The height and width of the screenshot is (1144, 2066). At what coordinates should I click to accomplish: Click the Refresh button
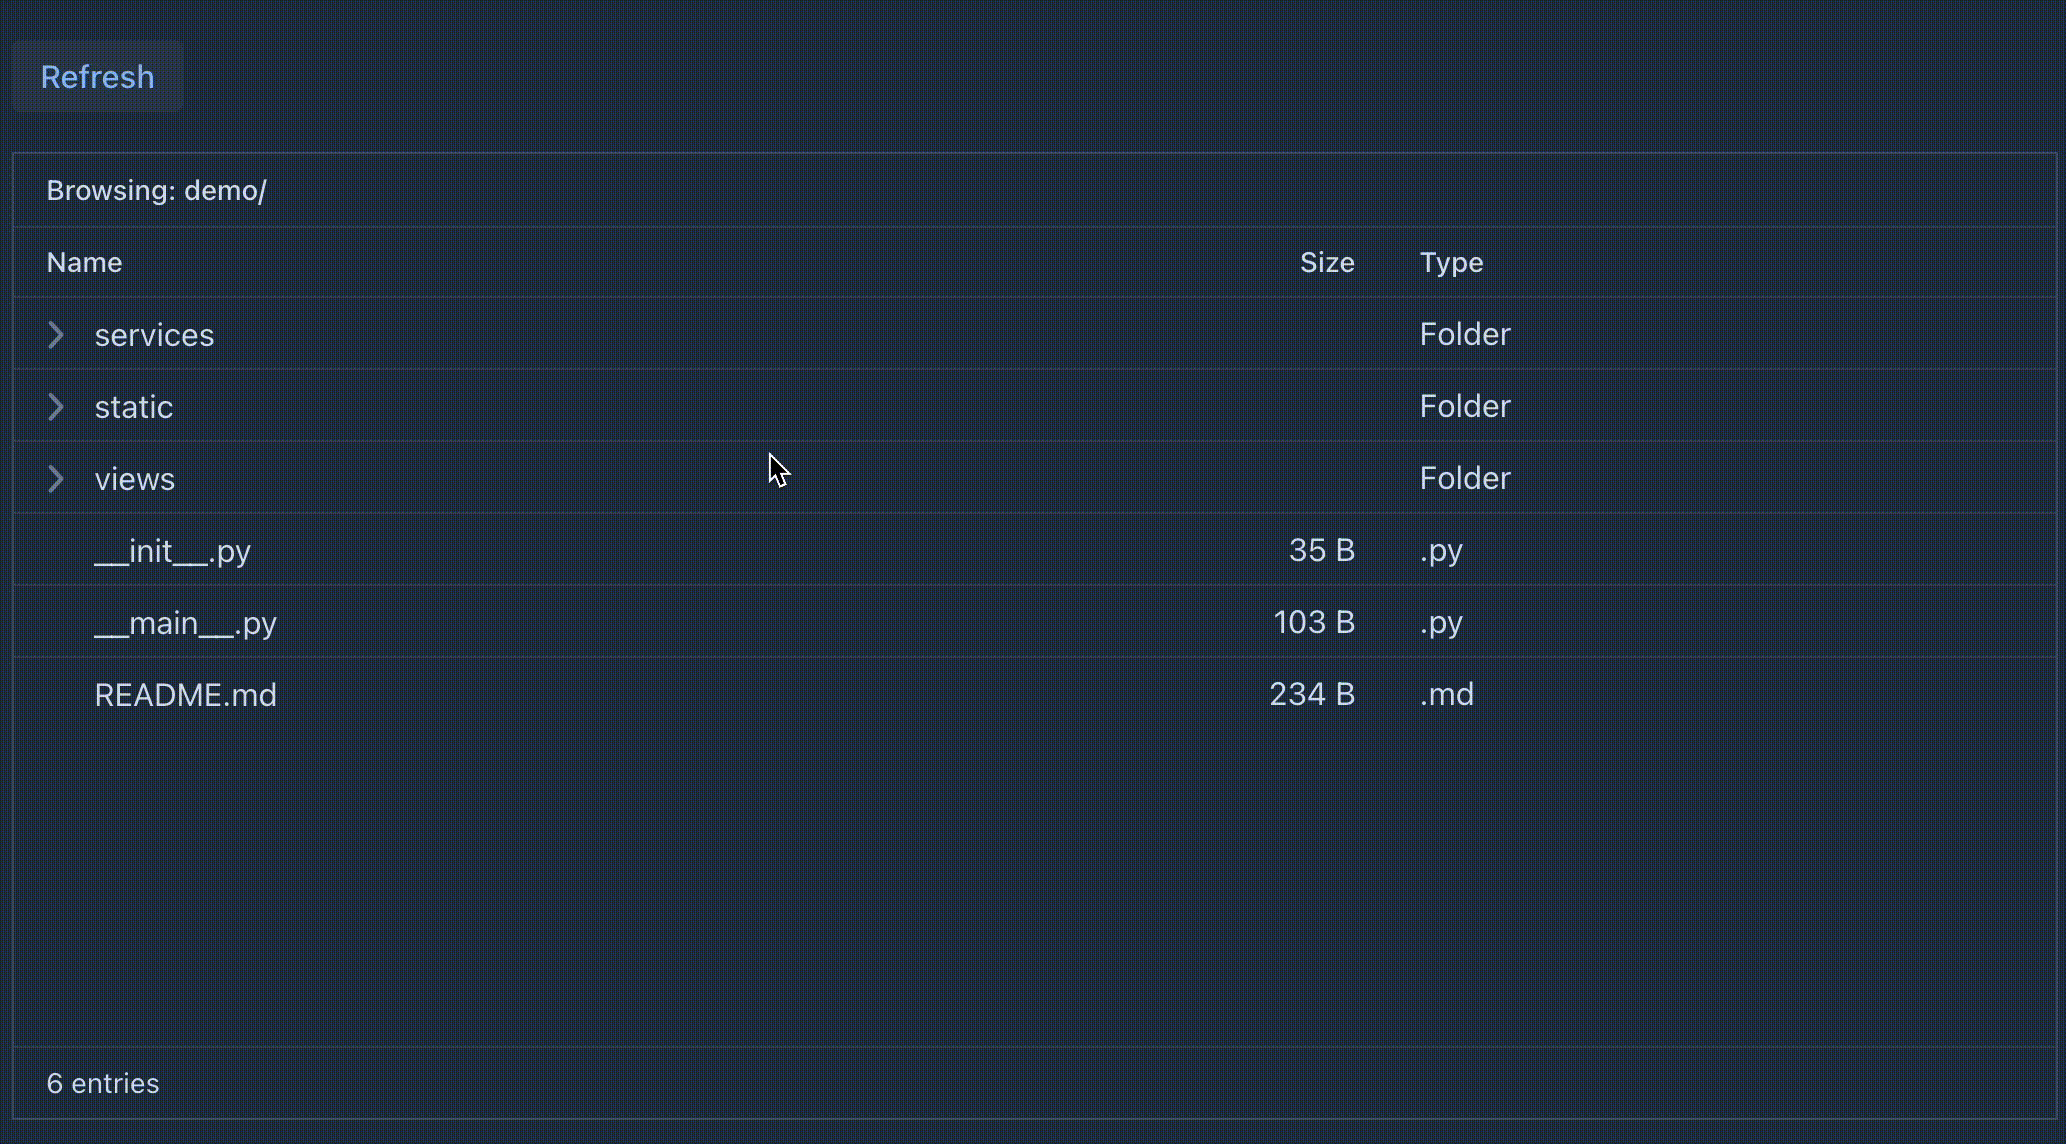(x=97, y=76)
